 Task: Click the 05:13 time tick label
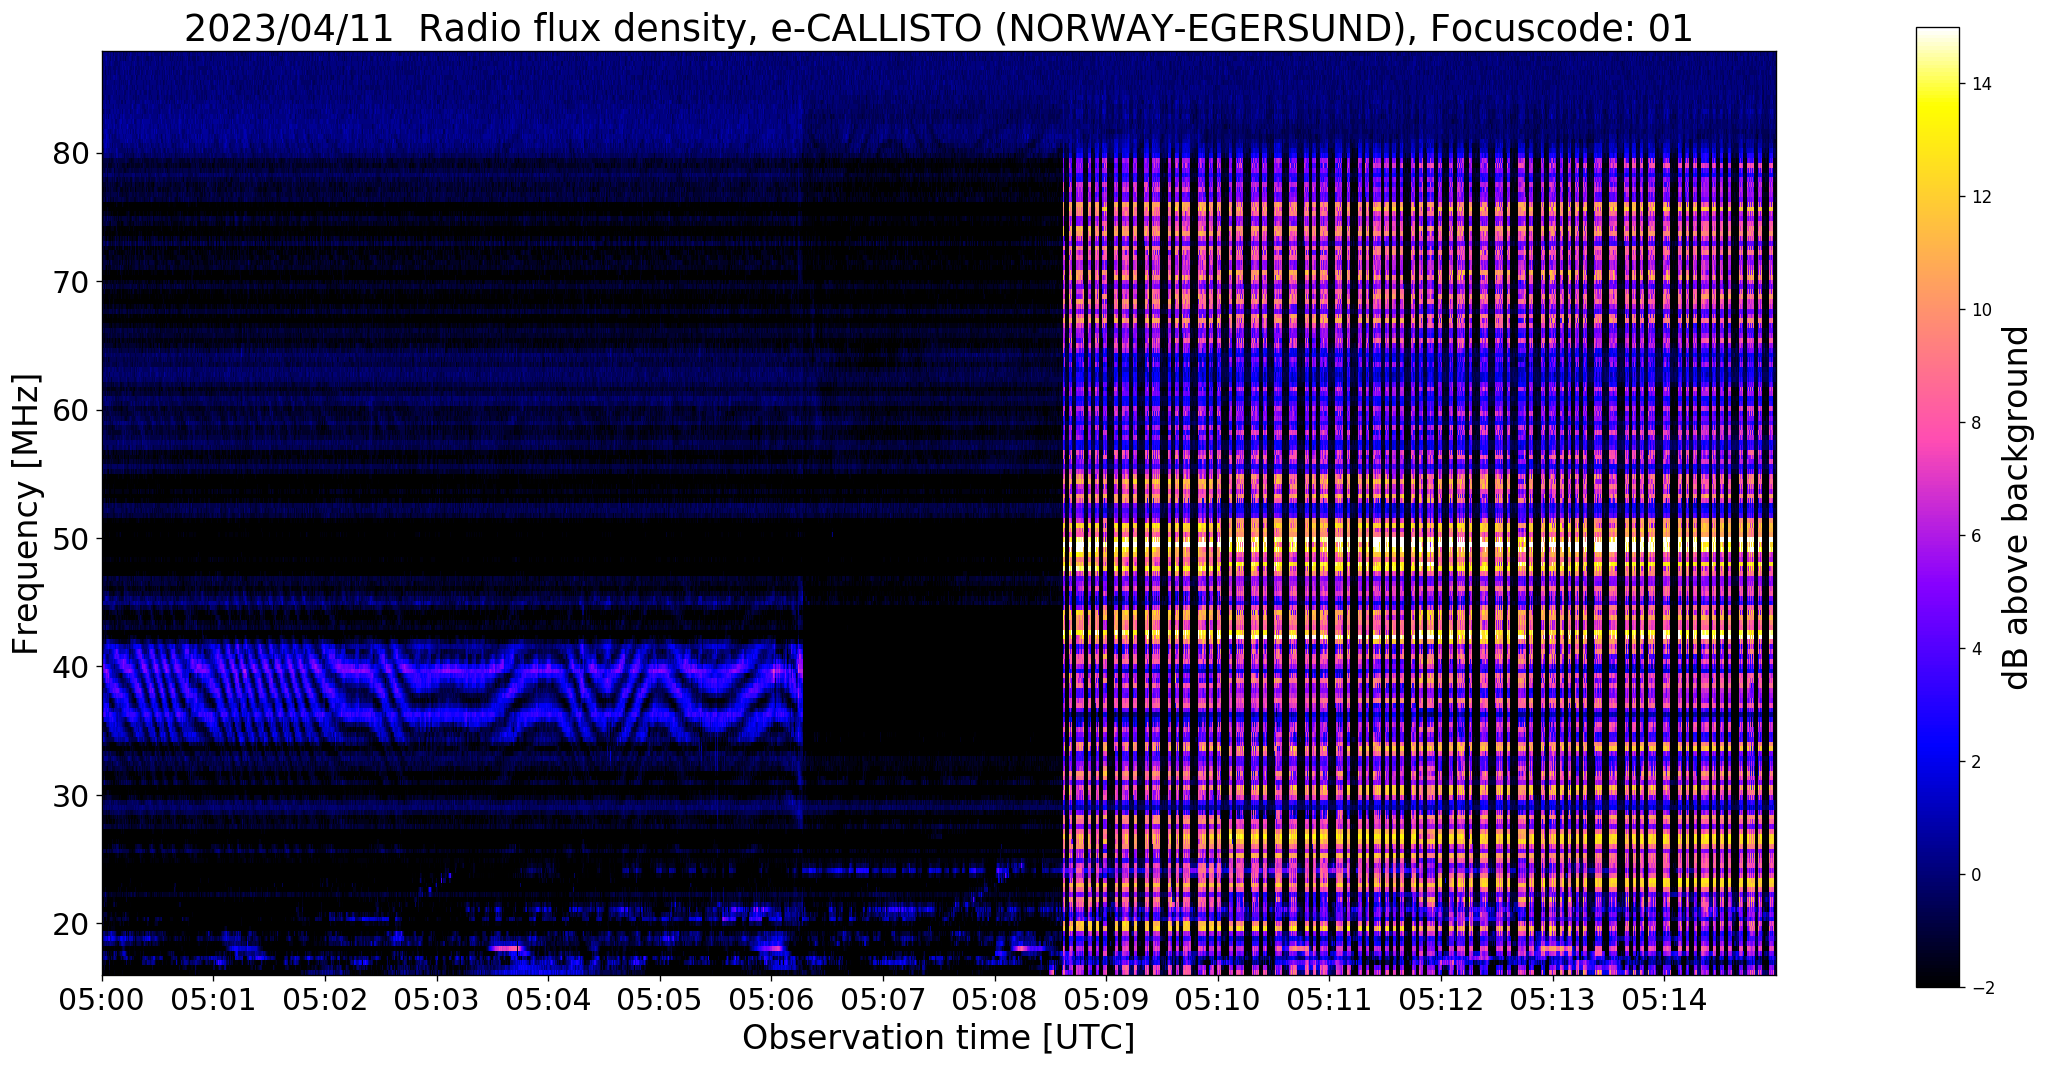[1552, 999]
